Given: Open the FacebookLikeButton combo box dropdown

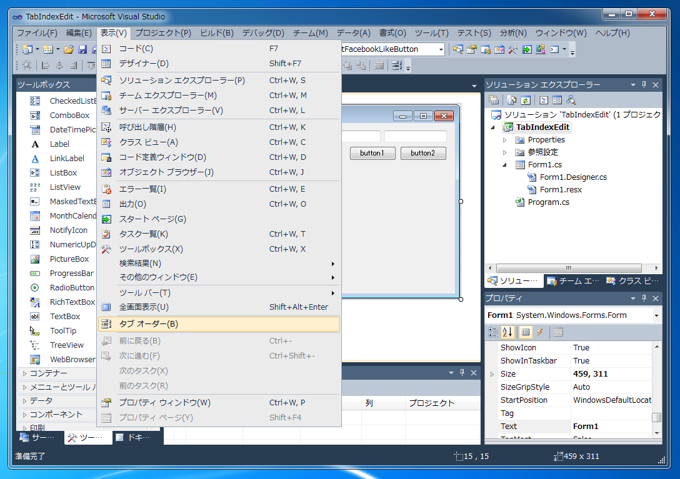Looking at the screenshot, I should 441,49.
